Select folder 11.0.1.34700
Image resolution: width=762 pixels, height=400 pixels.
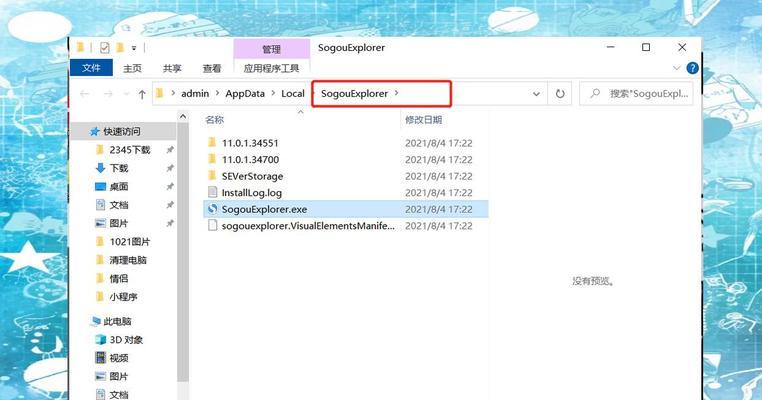pos(250,159)
